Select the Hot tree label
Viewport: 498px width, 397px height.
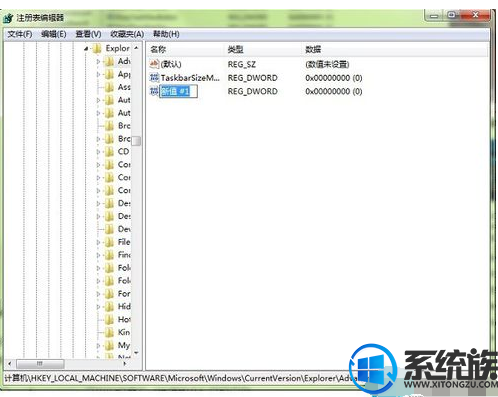tap(124, 320)
